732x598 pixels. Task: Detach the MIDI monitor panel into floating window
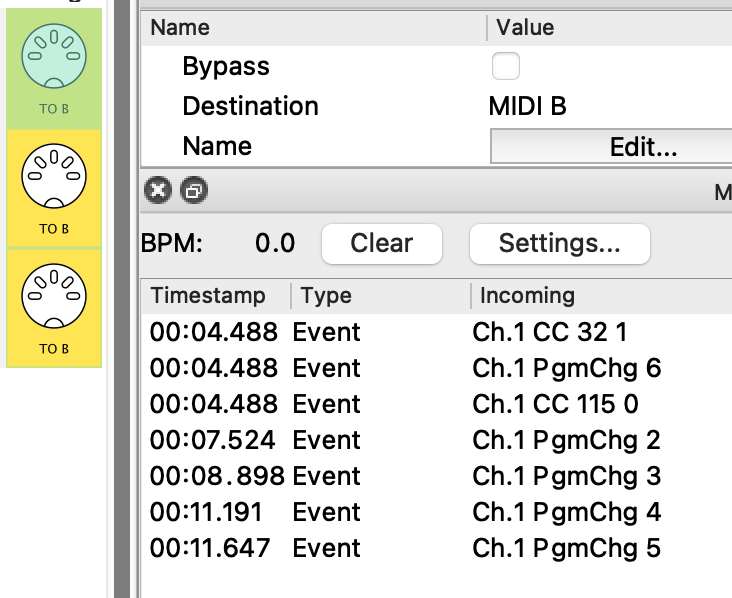pyautogui.click(x=193, y=190)
